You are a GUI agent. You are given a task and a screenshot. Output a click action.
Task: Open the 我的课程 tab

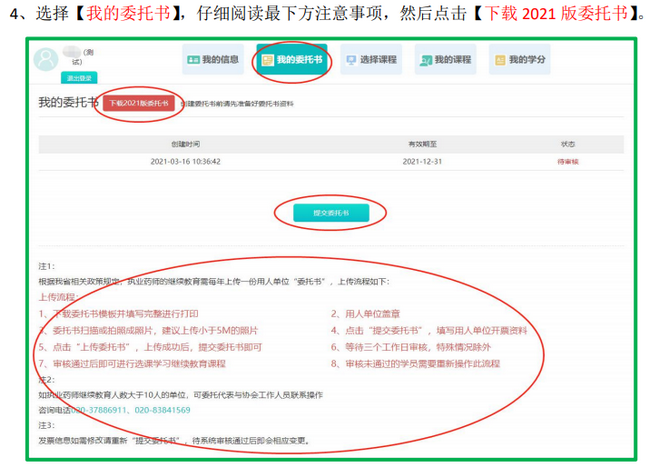[x=446, y=60]
